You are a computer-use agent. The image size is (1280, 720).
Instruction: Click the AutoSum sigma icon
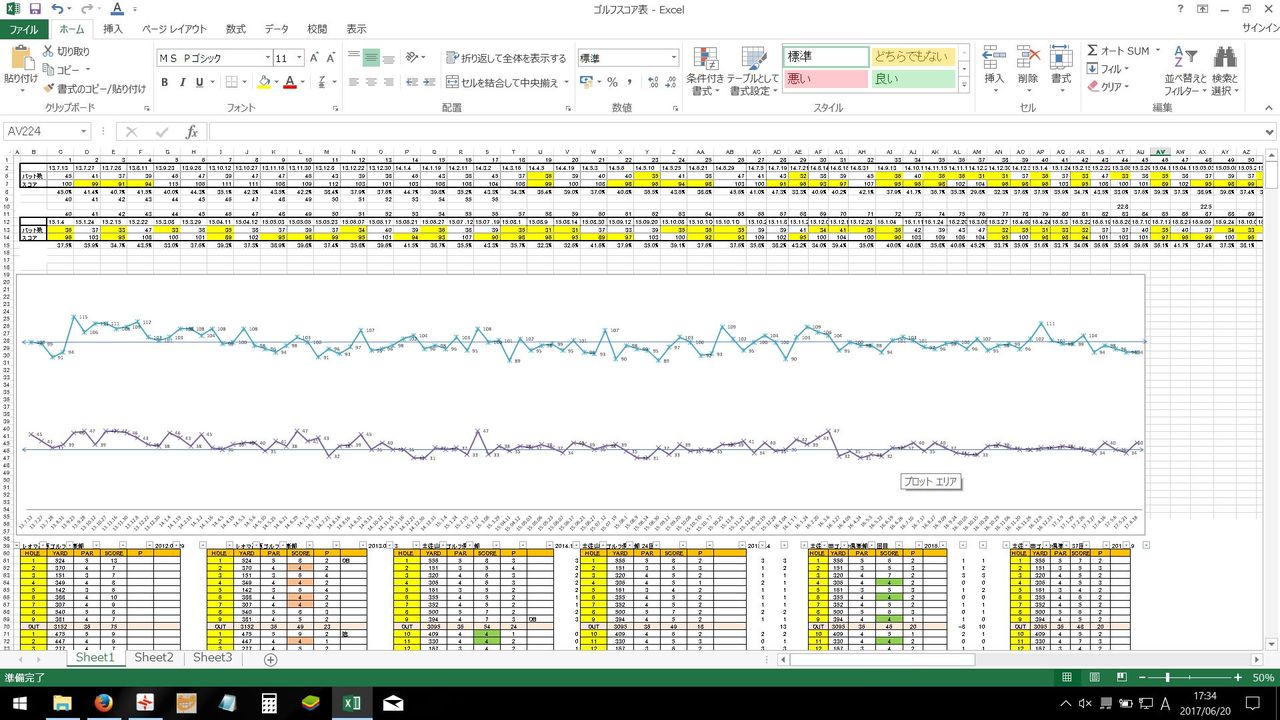(1093, 51)
